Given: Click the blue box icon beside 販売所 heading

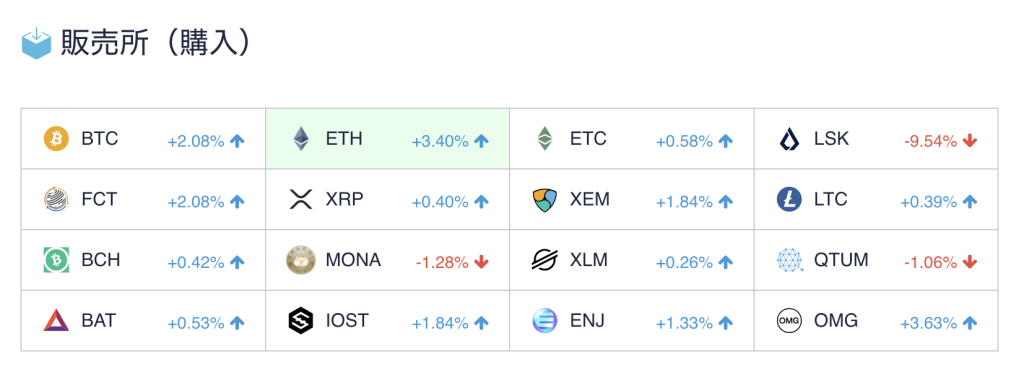Looking at the screenshot, I should (36, 44).
